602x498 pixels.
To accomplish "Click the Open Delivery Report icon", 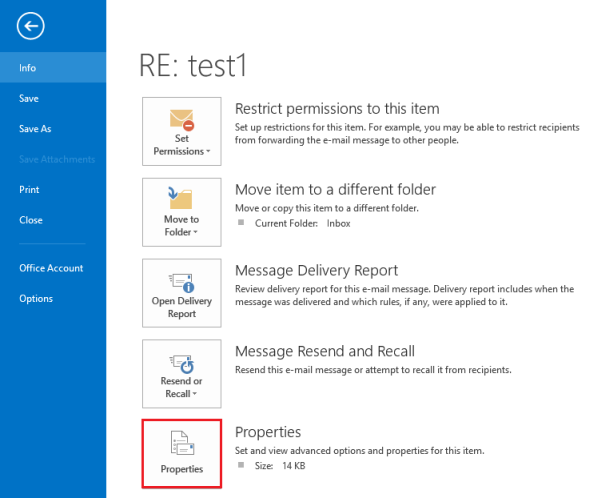I will (x=181, y=283).
